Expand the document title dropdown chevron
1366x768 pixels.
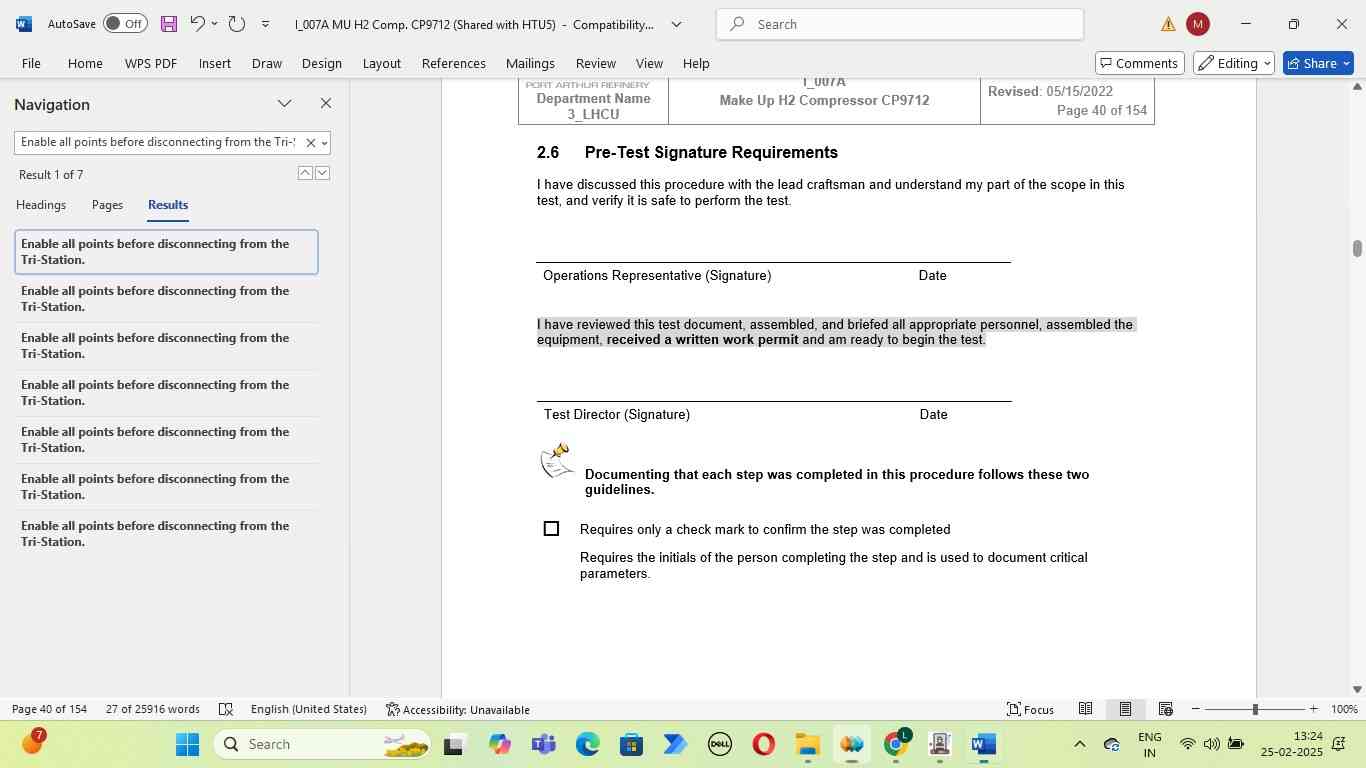click(676, 24)
